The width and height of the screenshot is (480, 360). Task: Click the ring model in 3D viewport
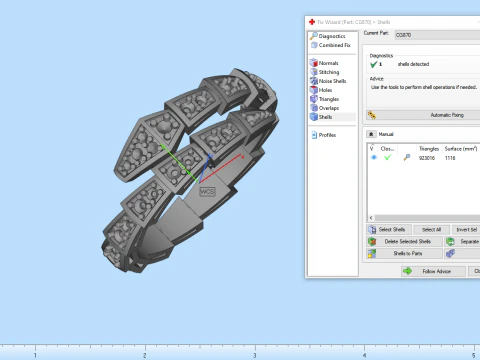click(190, 172)
